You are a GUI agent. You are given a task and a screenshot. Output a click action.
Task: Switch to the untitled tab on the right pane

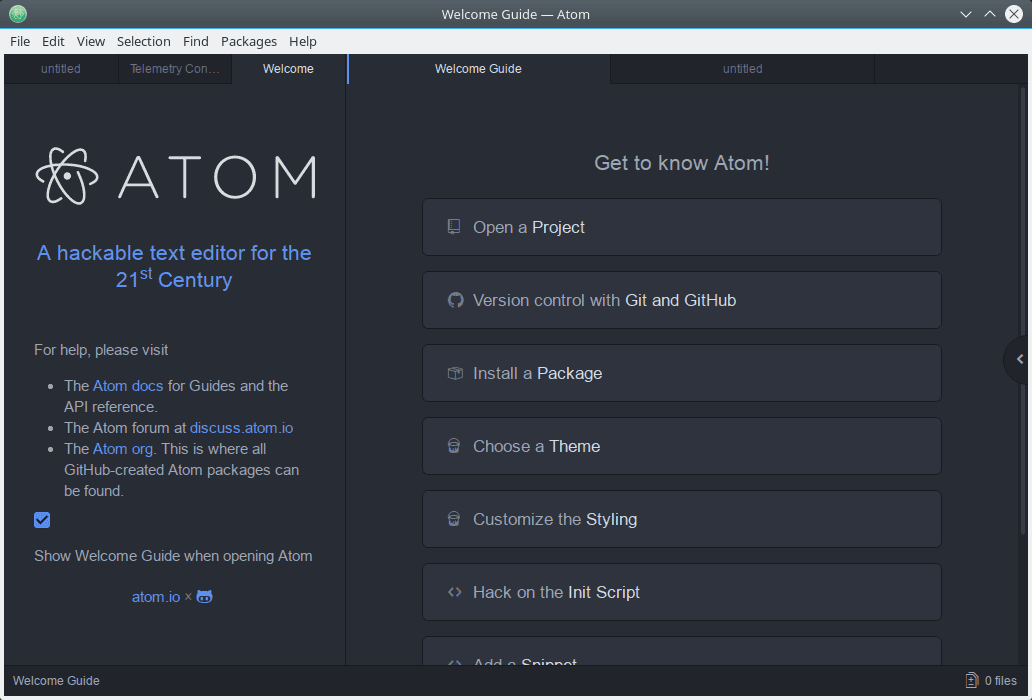pyautogui.click(x=742, y=69)
